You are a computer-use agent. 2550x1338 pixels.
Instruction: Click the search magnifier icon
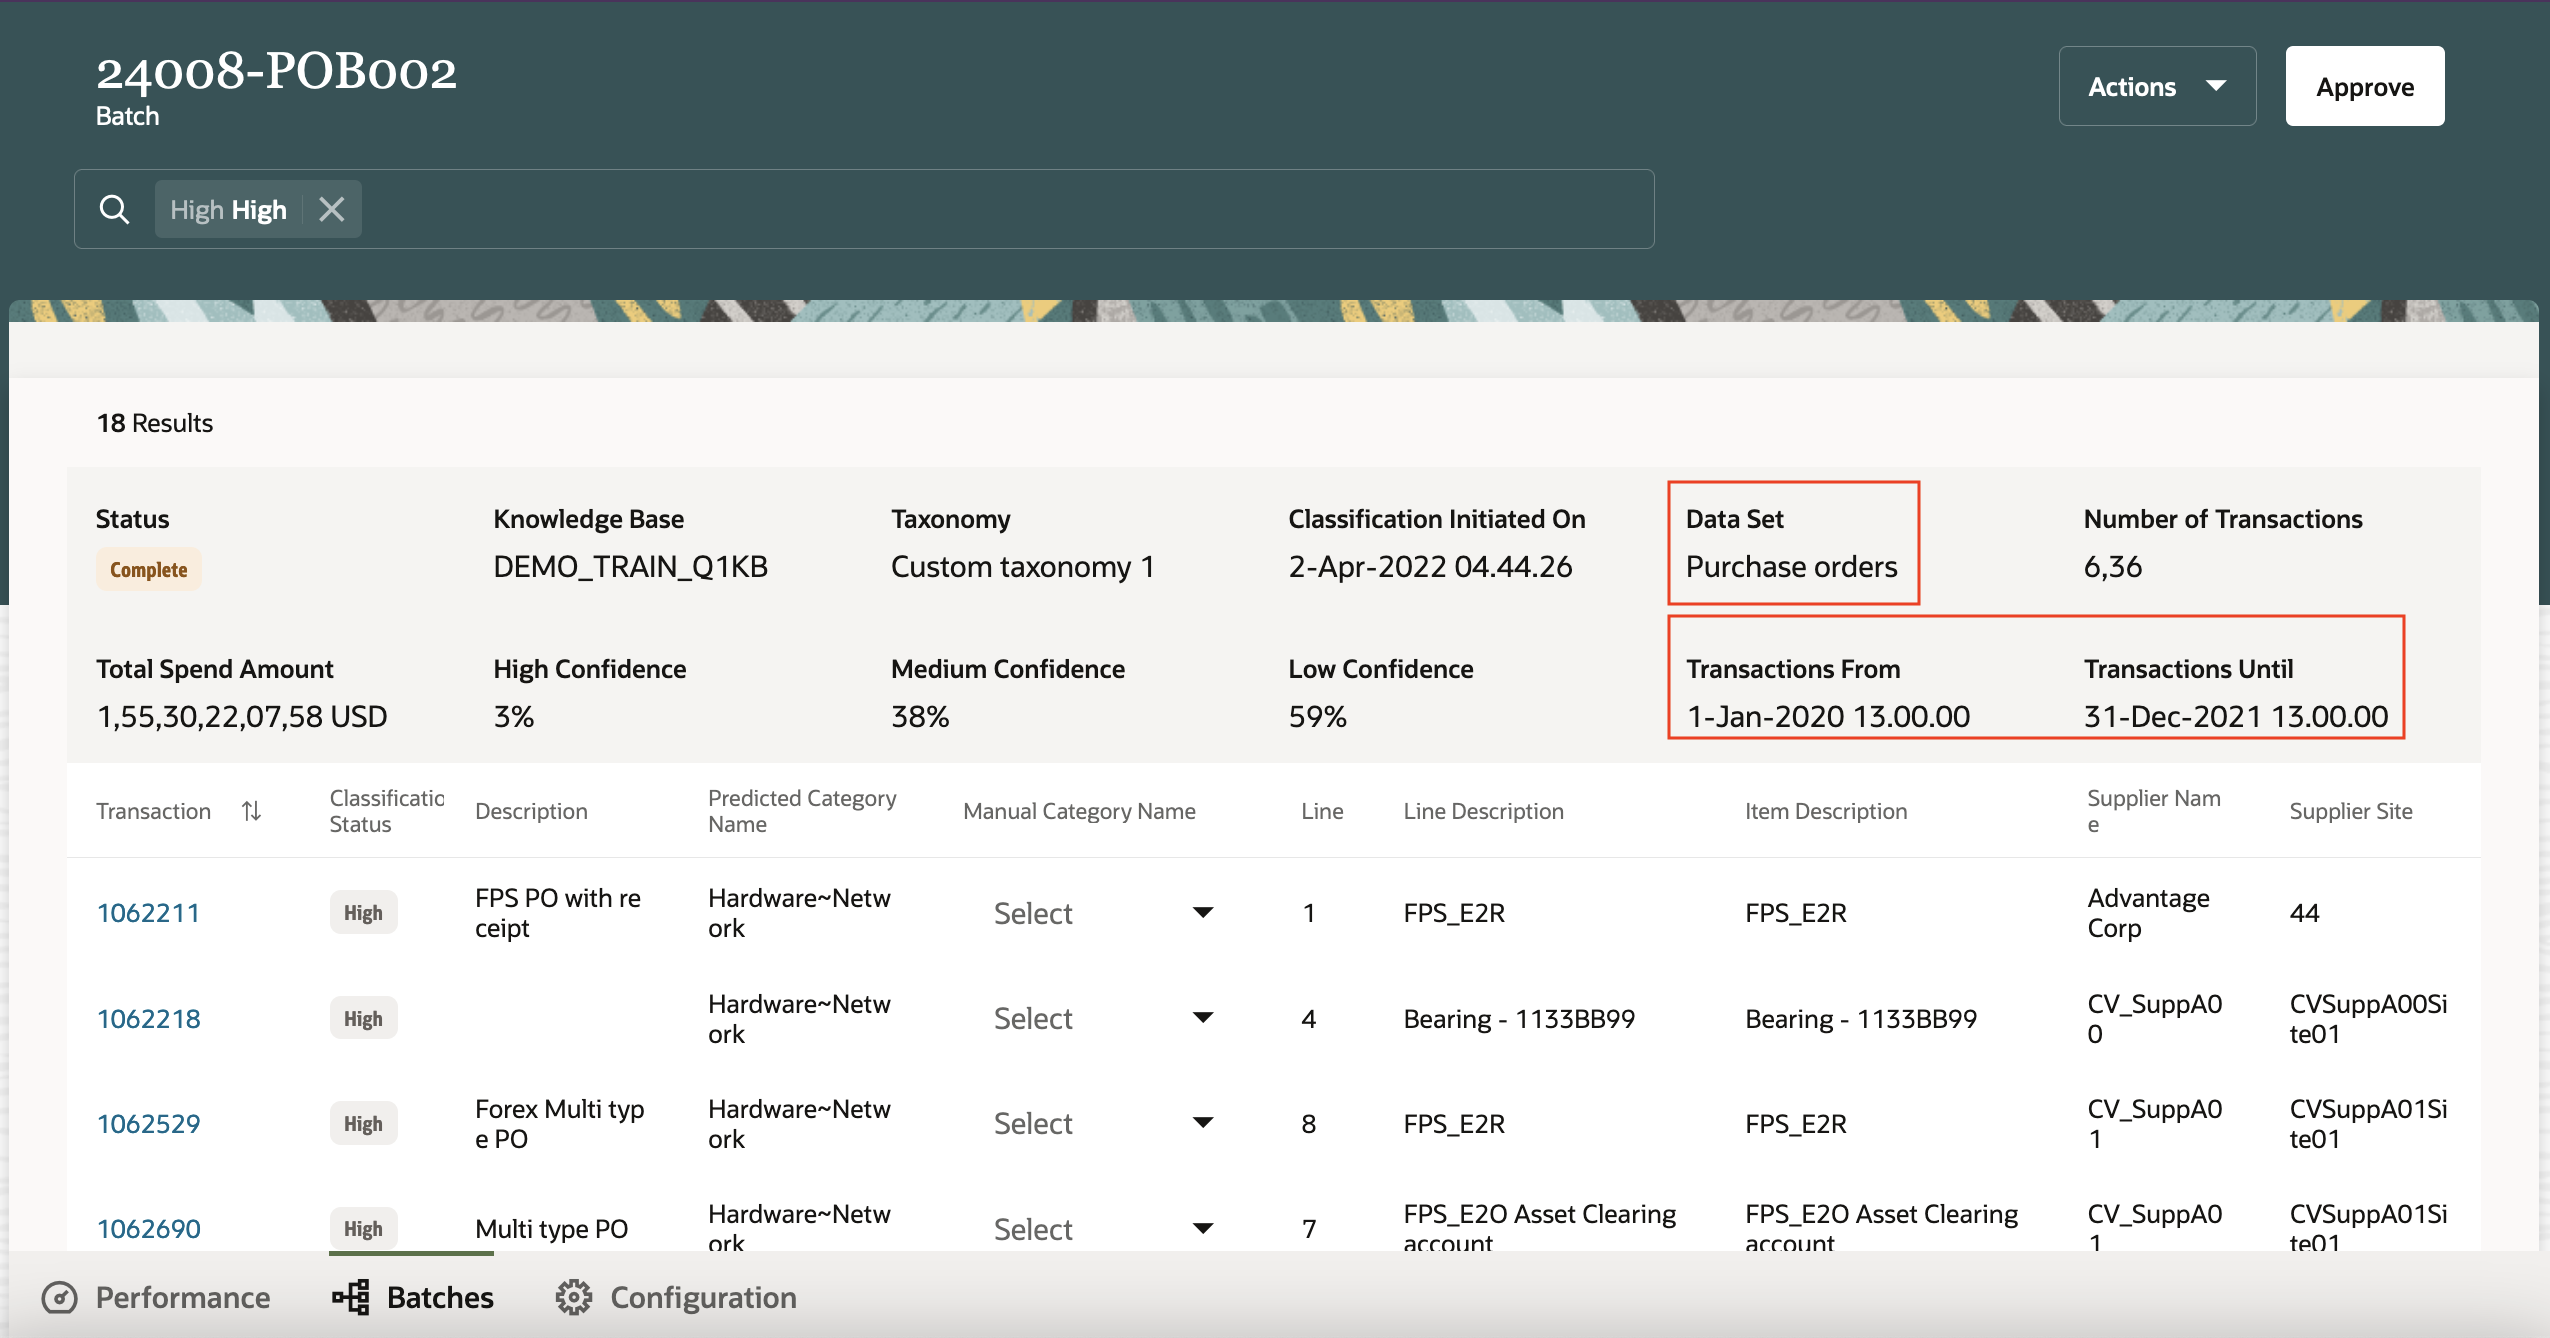pyautogui.click(x=115, y=209)
